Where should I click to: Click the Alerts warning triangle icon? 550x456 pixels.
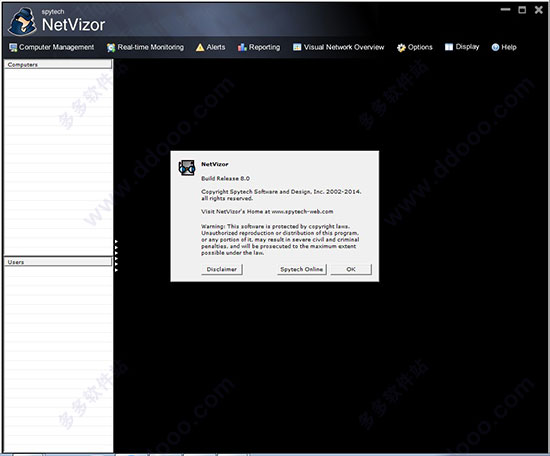(200, 47)
